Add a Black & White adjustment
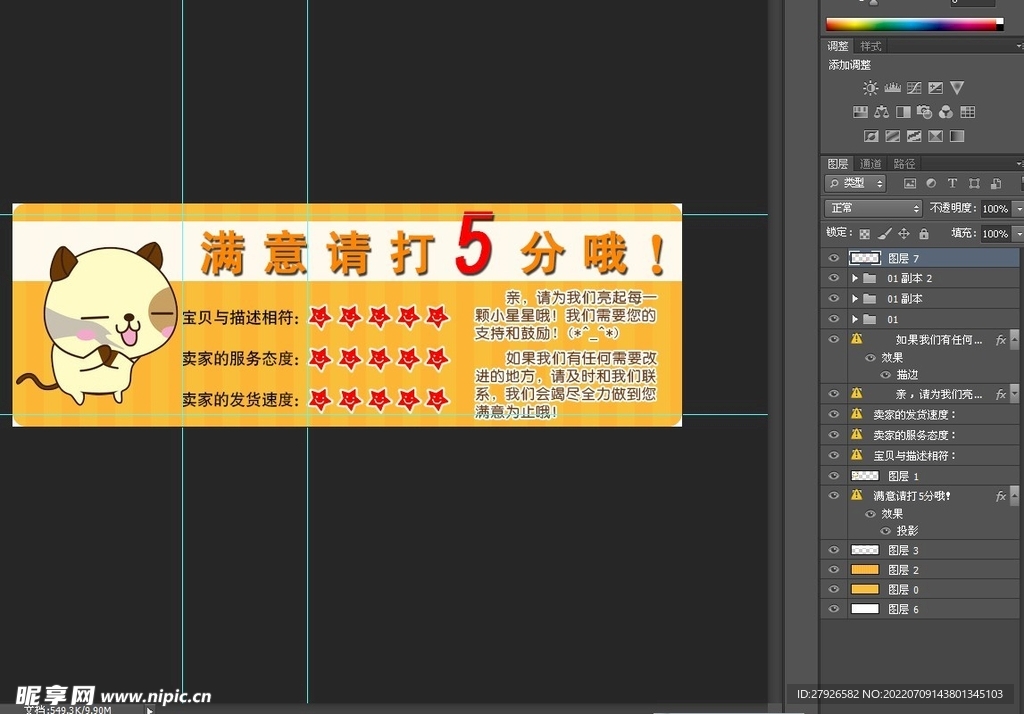The image size is (1024, 714). 903,112
